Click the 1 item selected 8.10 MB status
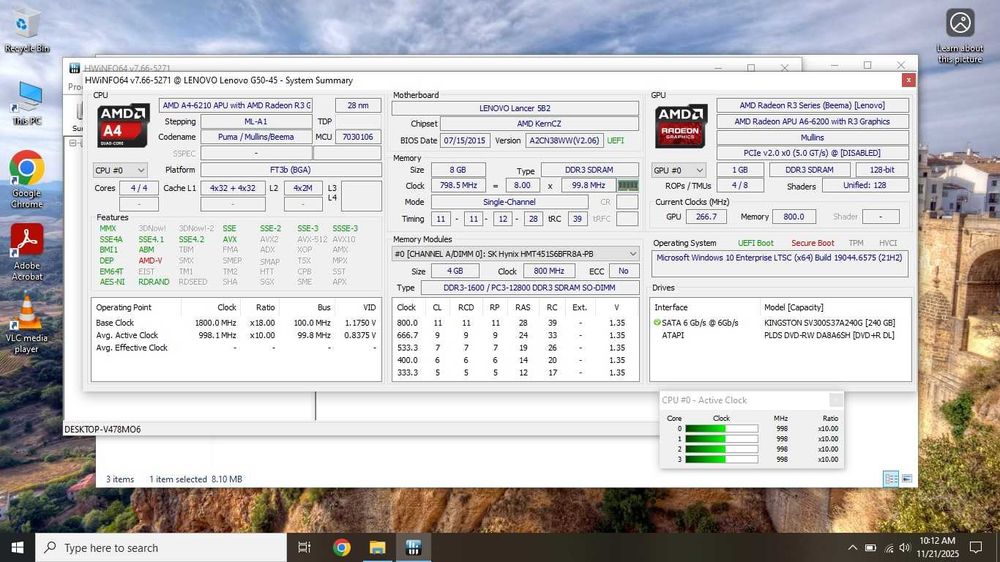This screenshot has height=562, width=1000. [196, 478]
